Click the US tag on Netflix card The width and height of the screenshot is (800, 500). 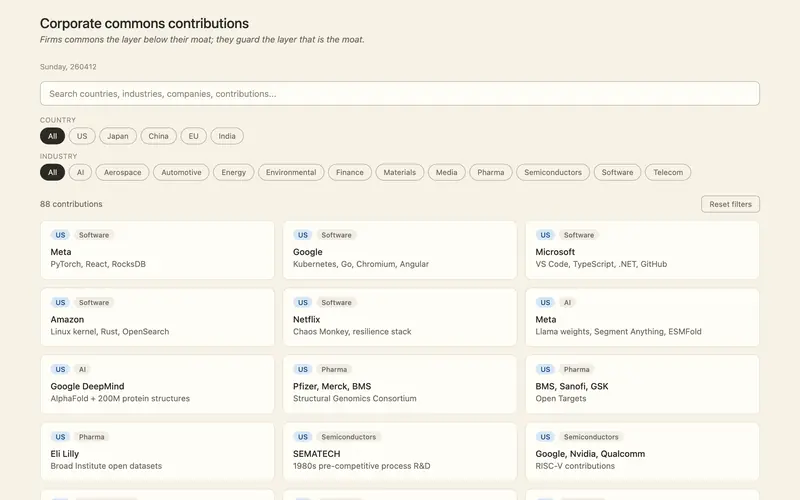(303, 303)
